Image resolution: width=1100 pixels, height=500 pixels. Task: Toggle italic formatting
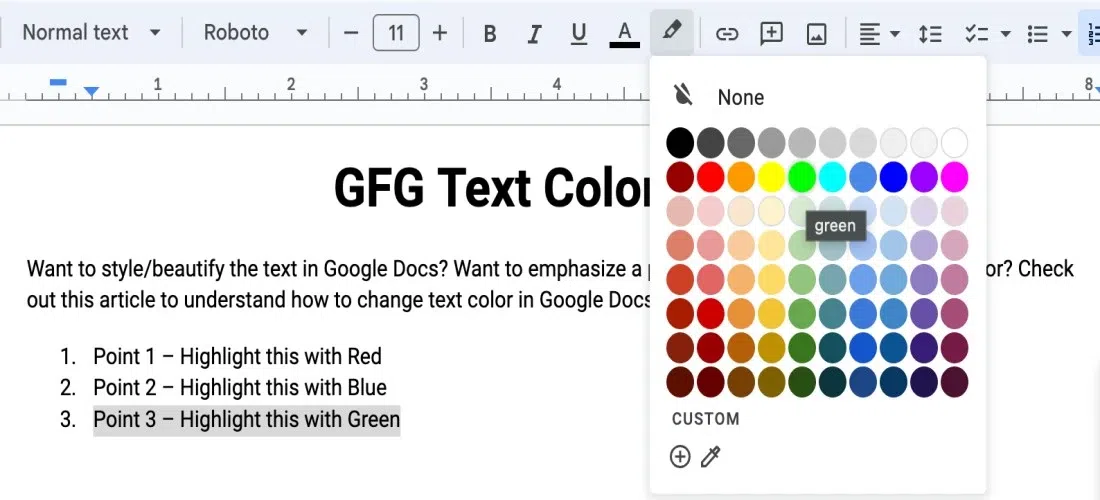click(x=534, y=33)
